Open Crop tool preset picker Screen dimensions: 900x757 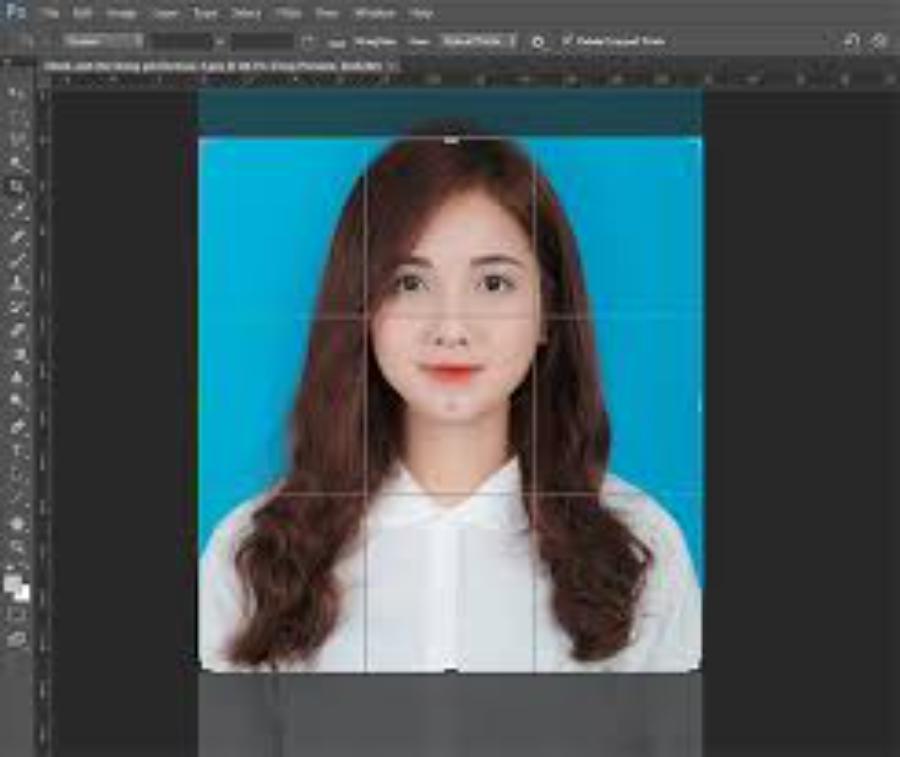(x=26, y=41)
